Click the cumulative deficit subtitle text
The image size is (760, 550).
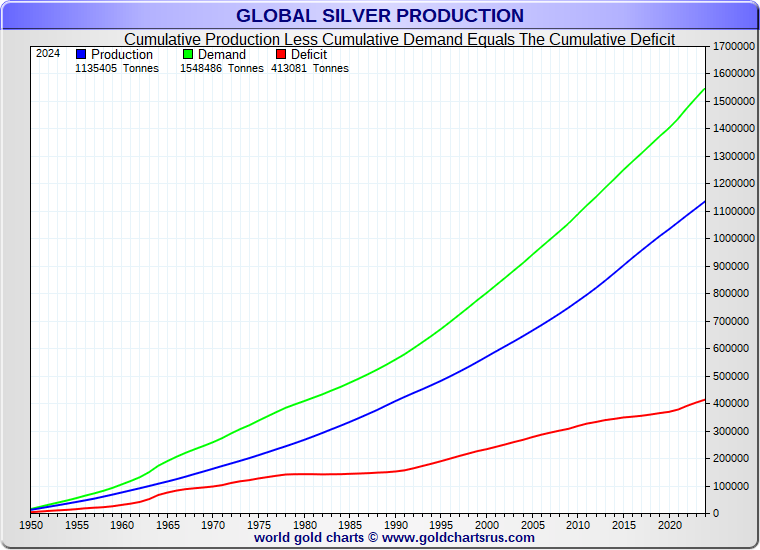point(399,39)
